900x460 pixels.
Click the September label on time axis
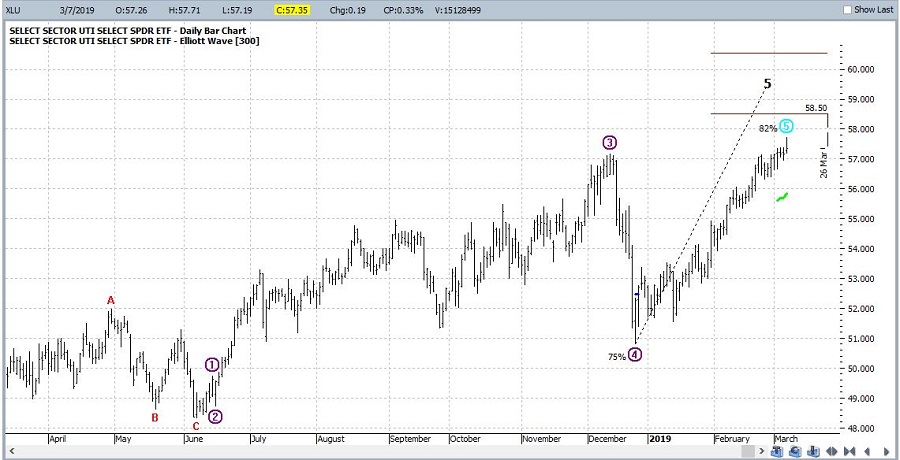point(410,439)
